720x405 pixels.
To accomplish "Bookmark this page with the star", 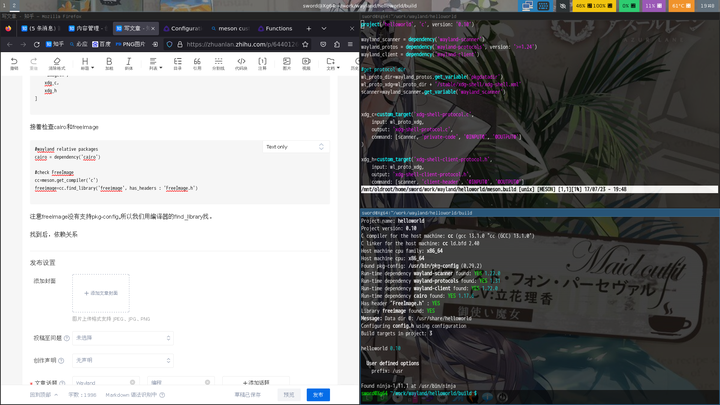I will (305, 44).
